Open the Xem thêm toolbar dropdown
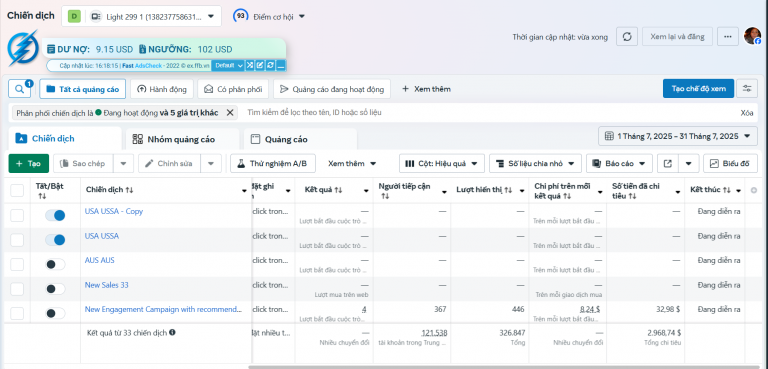Viewport: 768px width, 369px height. (352, 164)
